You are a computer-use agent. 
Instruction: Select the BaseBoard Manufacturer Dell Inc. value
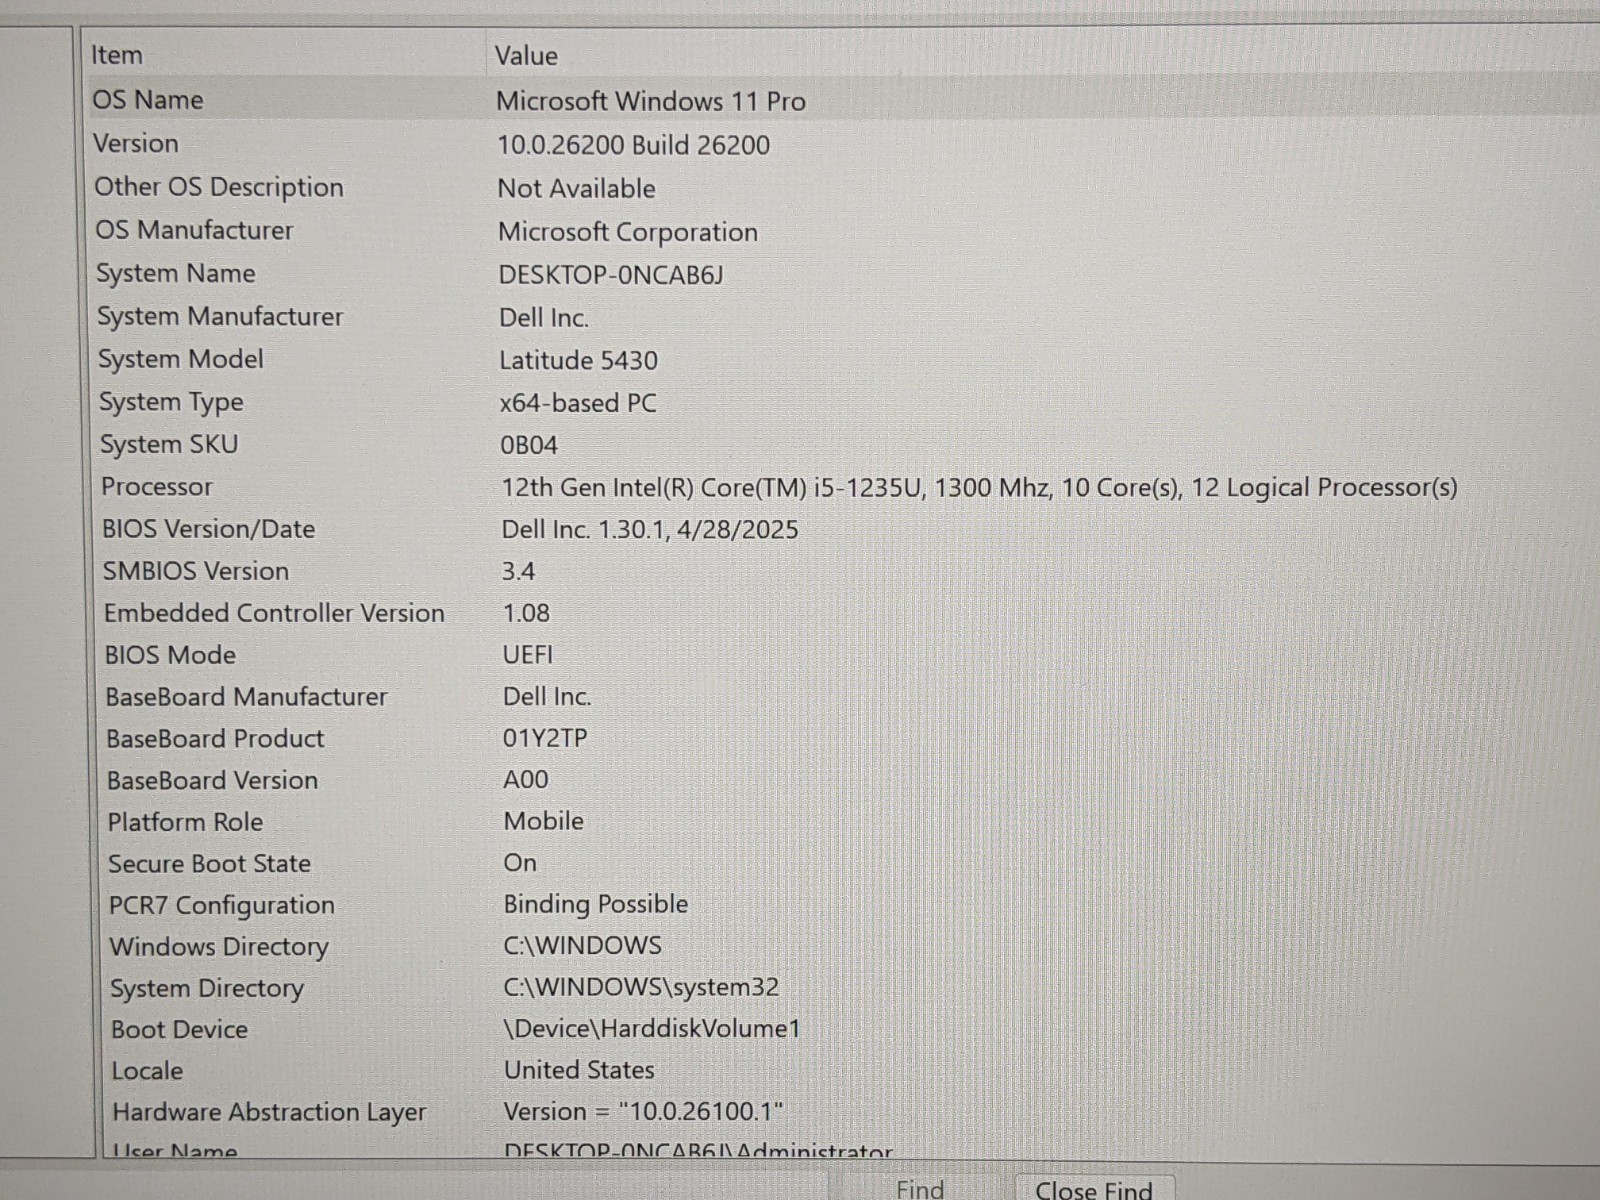point(547,697)
